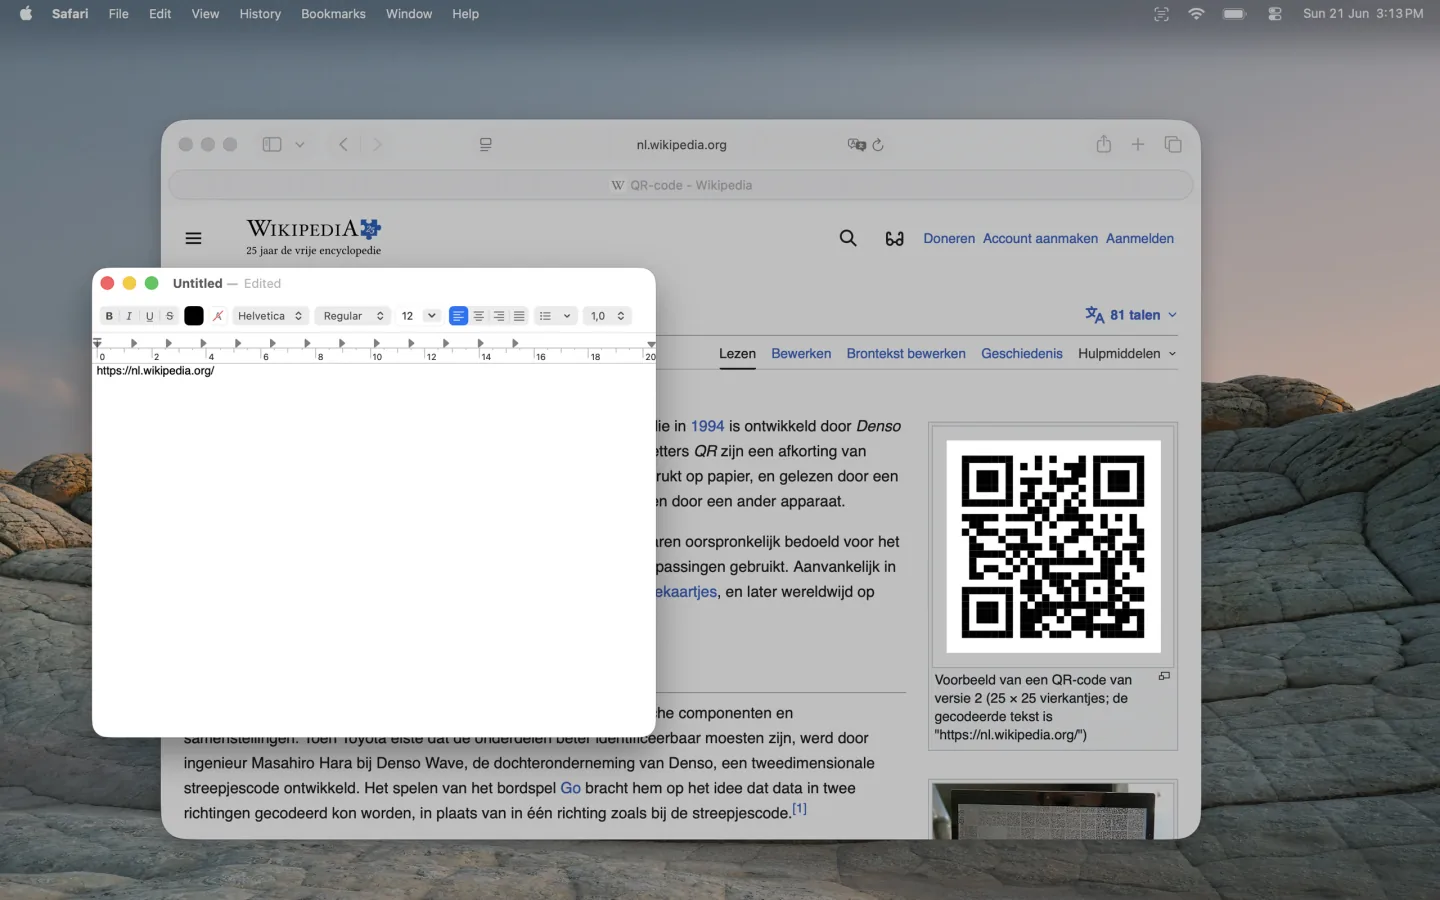Viewport: 1440px width, 900px height.
Task: Open the Wi-Fi status icon
Action: tap(1196, 14)
